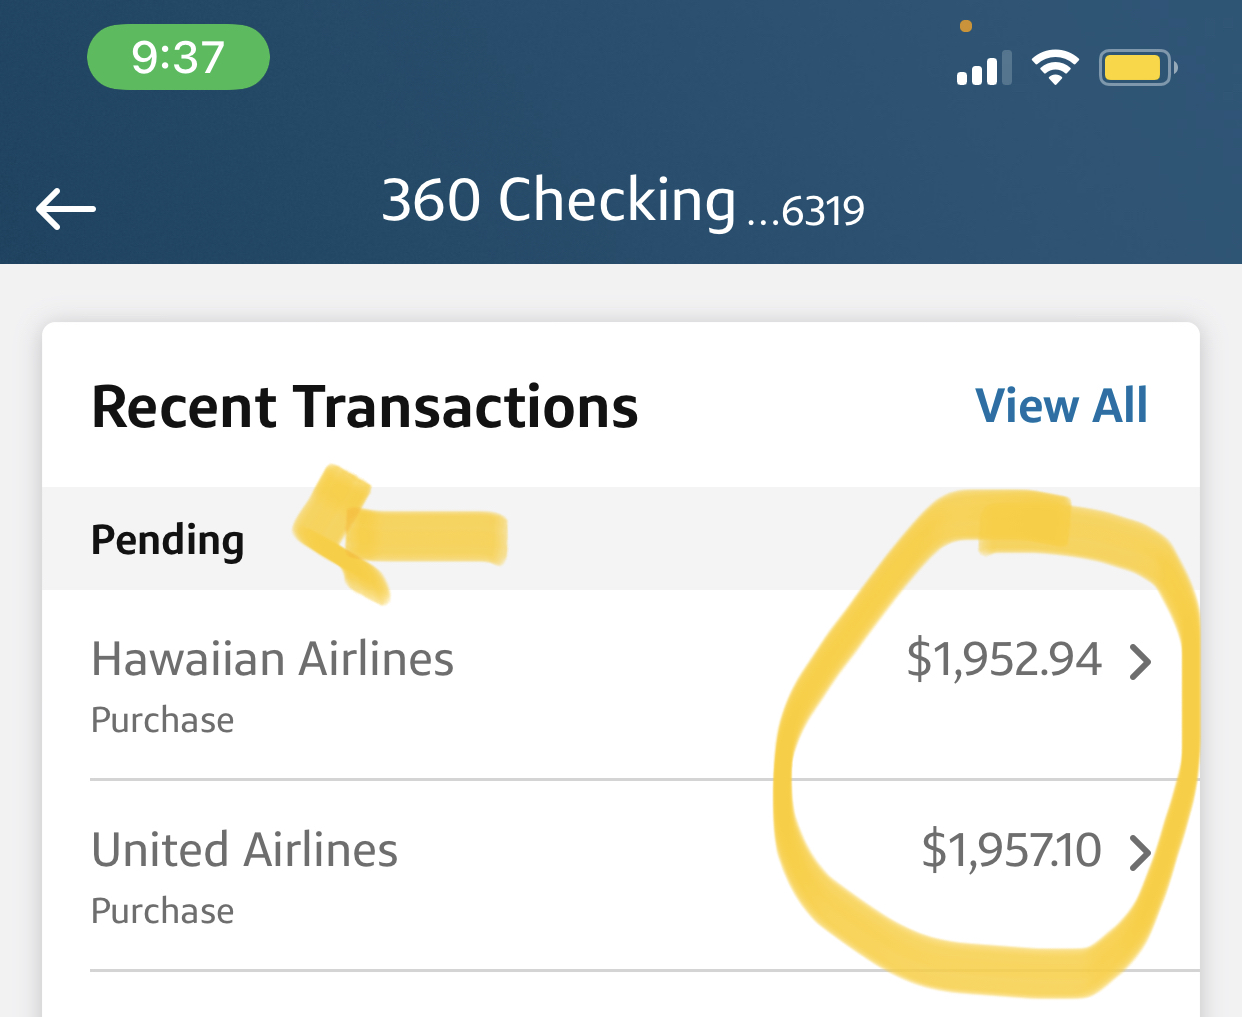This screenshot has height=1017, width=1242.
Task: Select the United Airlines transaction name
Action: click(244, 850)
